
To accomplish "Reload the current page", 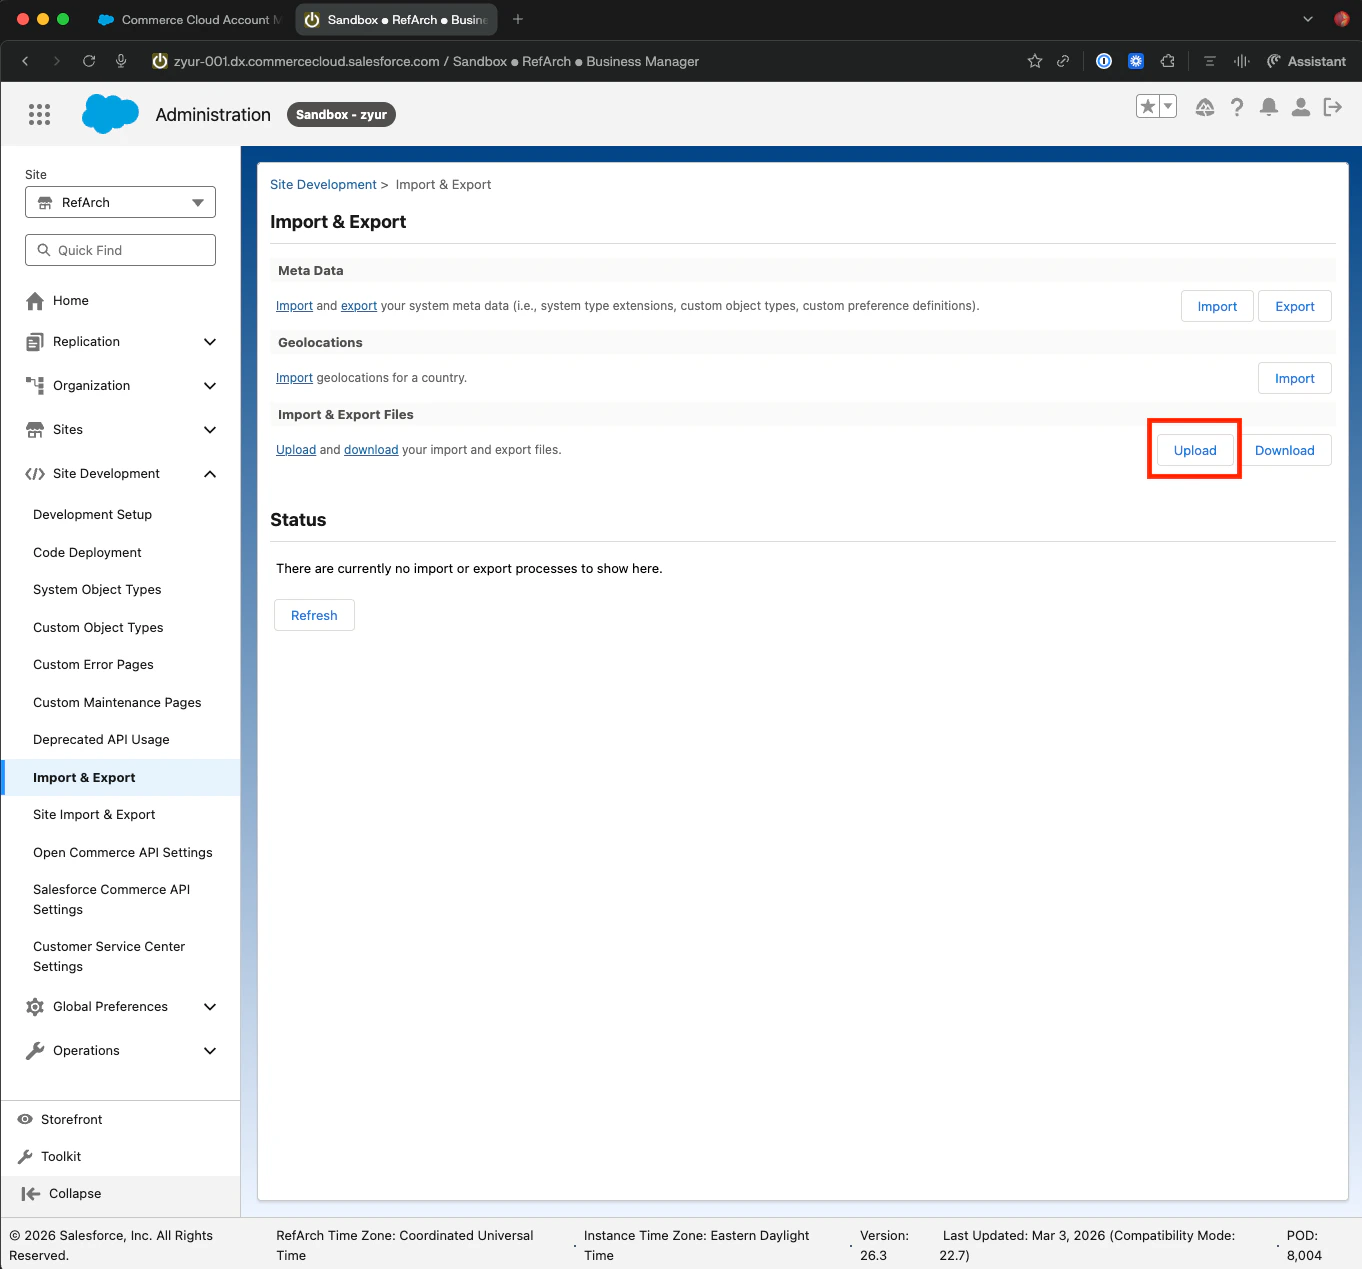I will click(89, 61).
